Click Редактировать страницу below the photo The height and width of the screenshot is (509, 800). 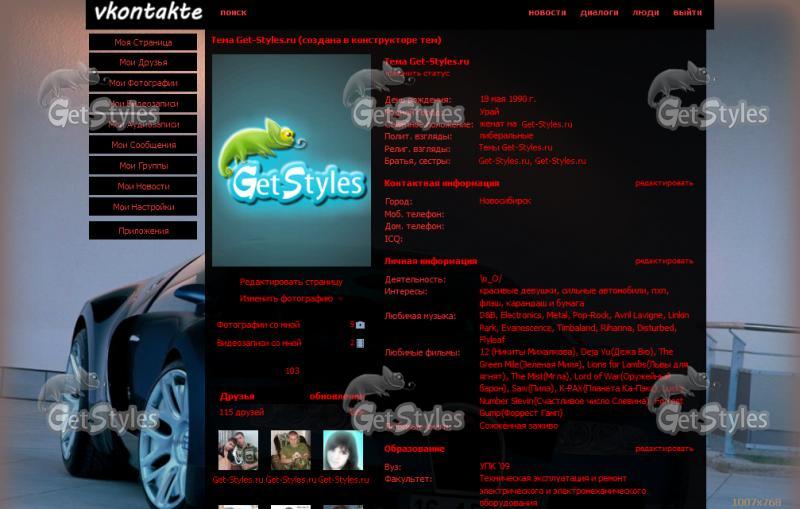click(x=291, y=282)
